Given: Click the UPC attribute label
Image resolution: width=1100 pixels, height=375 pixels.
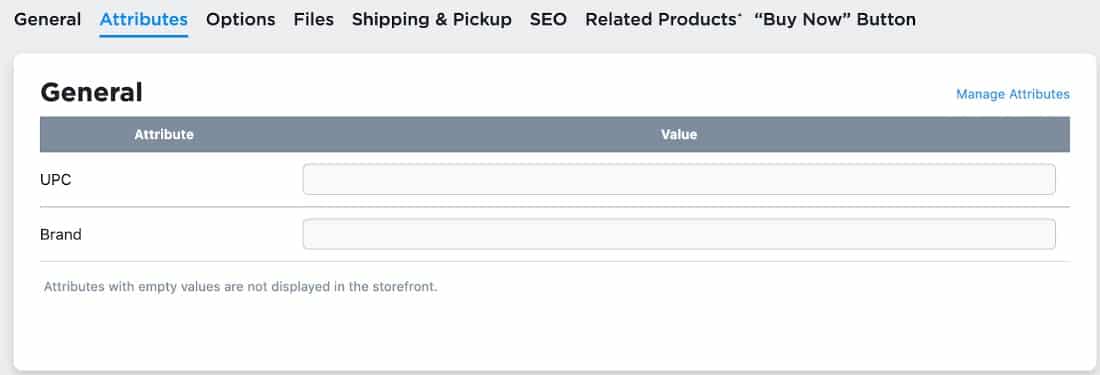Looking at the screenshot, I should (x=55, y=179).
